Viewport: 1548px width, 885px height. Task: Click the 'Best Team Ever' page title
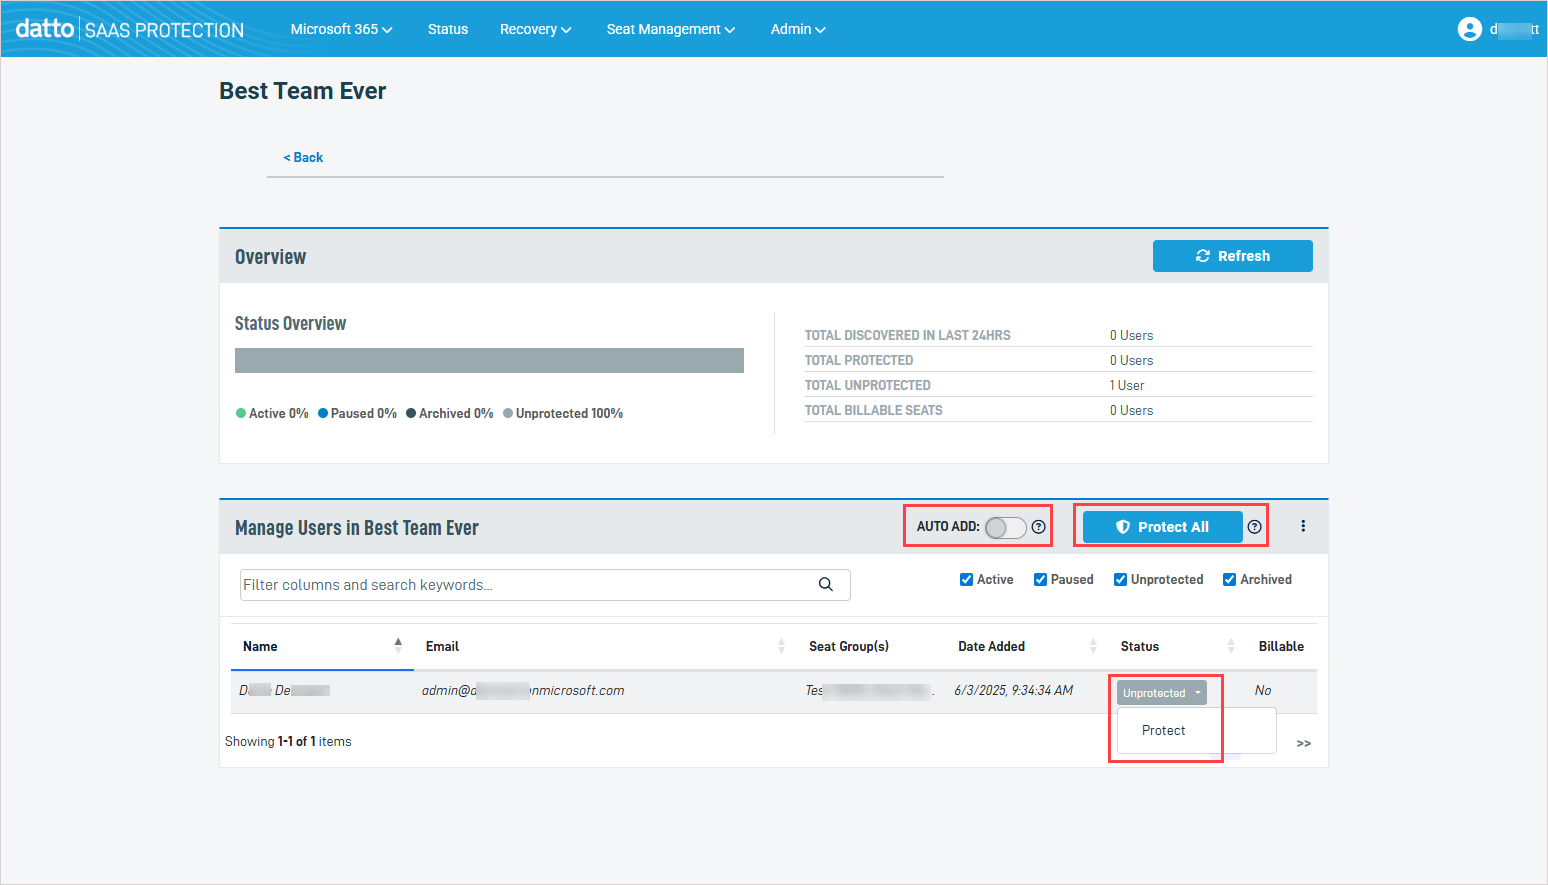(303, 91)
